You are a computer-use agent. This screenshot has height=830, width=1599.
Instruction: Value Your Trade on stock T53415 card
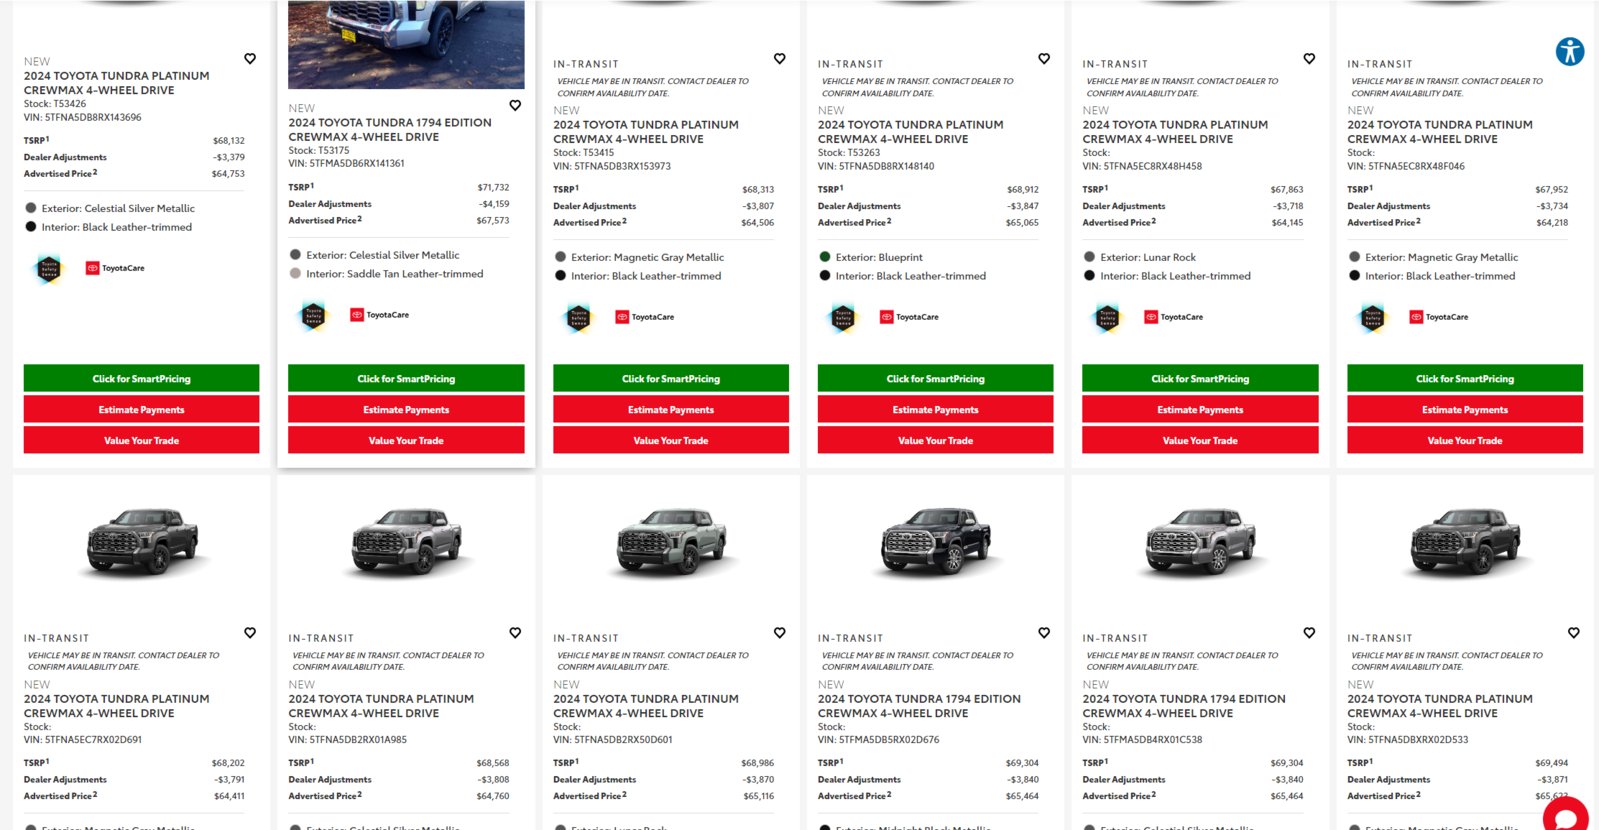671,440
